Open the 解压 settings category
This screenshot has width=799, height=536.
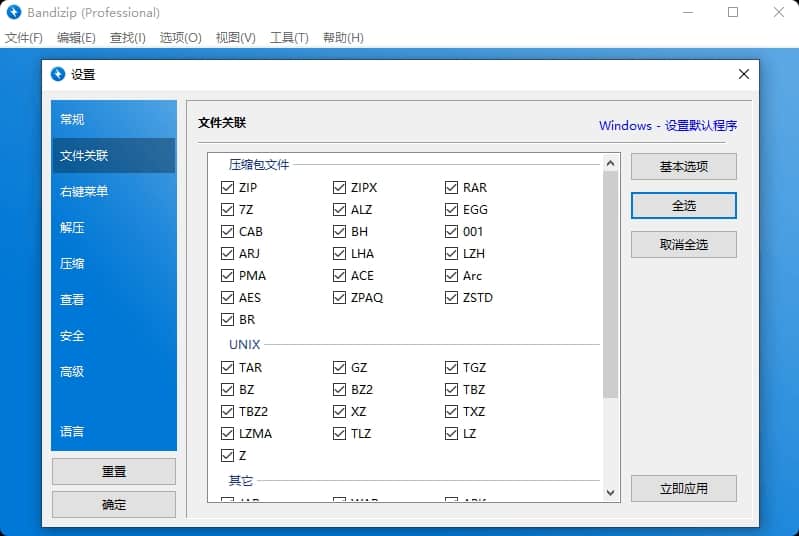click(x=114, y=228)
